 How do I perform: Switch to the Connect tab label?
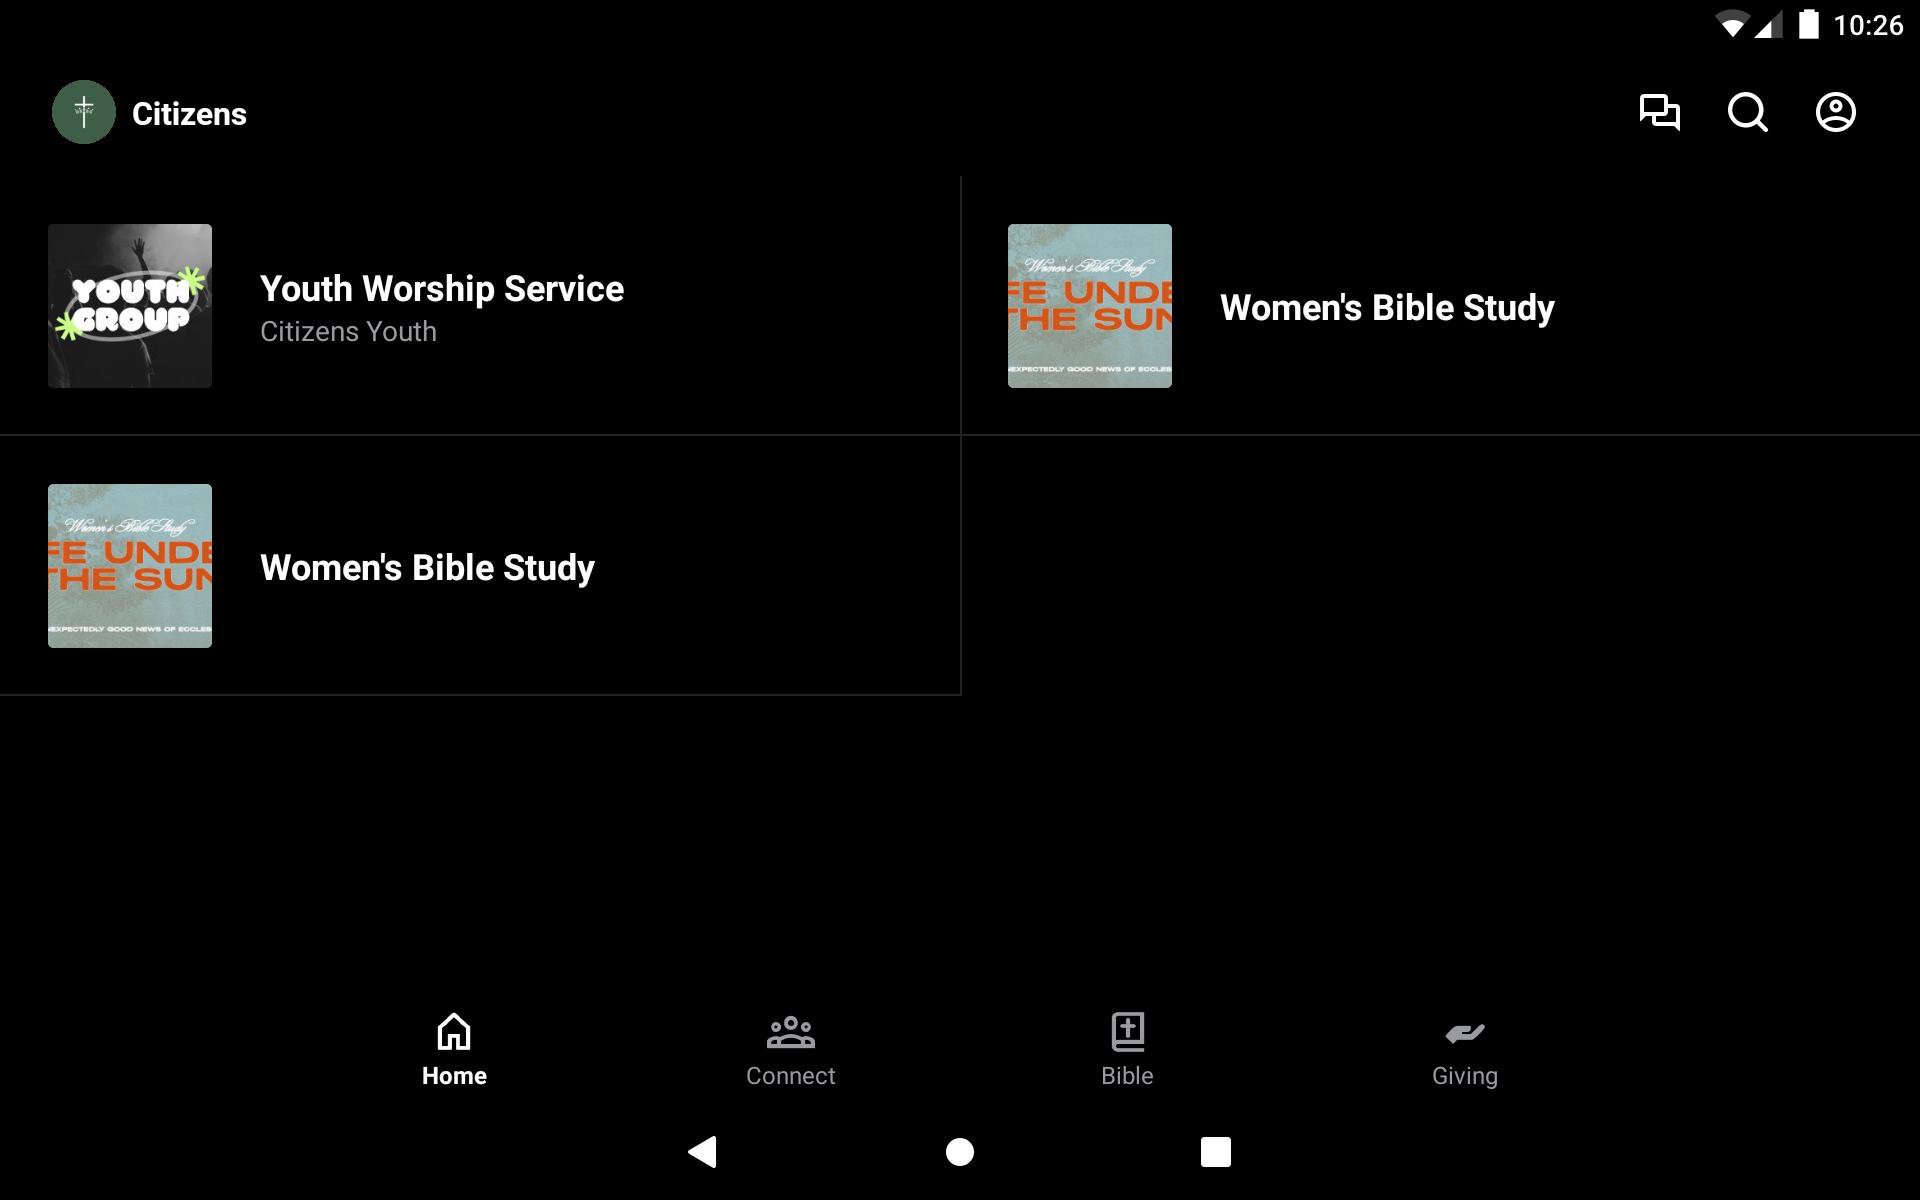[x=790, y=1076]
